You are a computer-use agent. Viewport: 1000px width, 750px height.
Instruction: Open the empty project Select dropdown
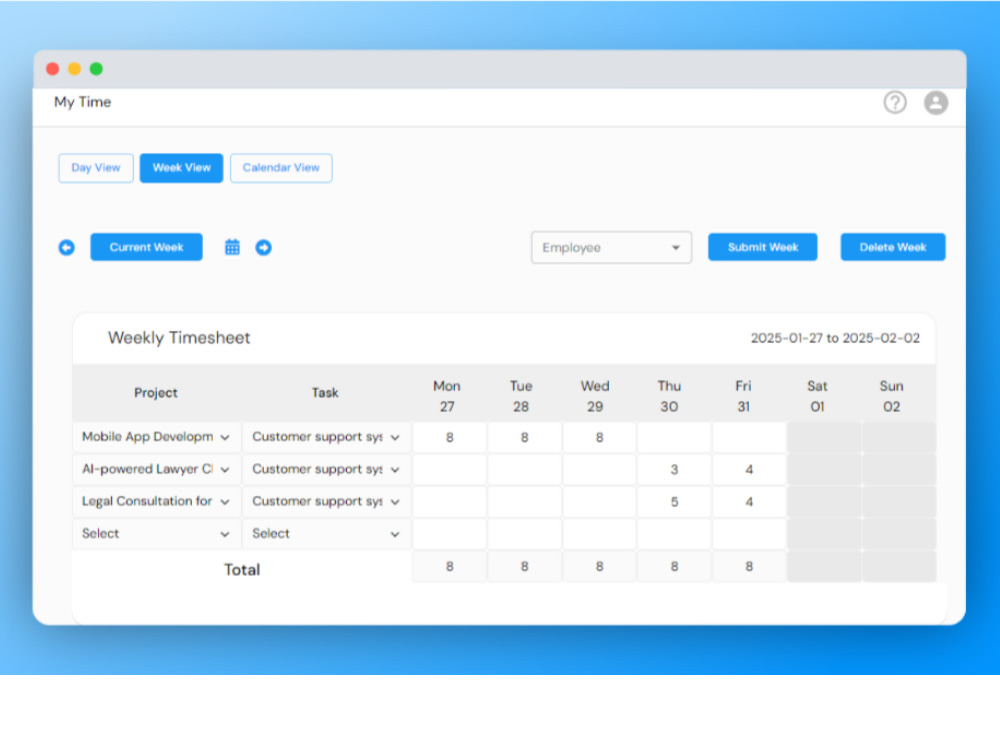[x=156, y=534]
